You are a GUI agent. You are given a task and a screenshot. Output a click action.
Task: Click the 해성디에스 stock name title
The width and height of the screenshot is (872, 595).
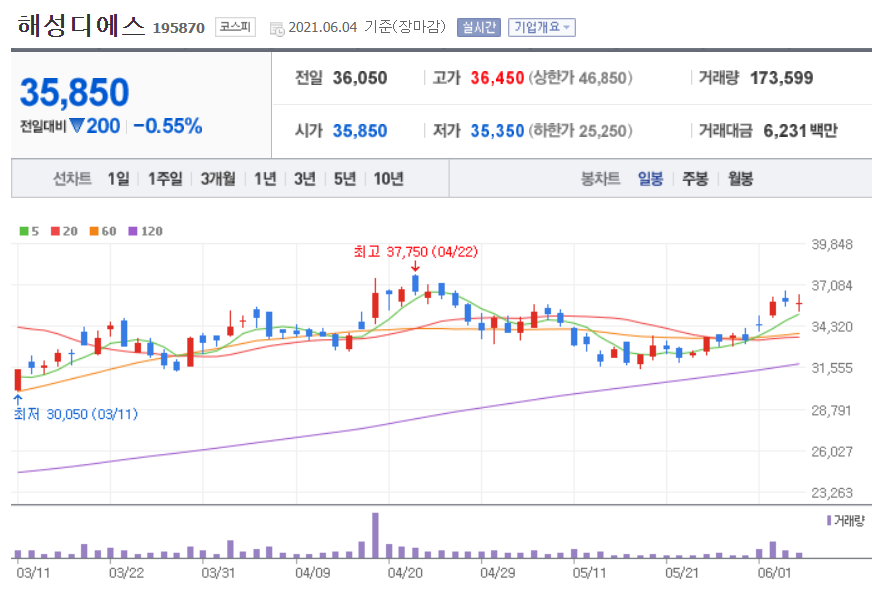(81, 26)
